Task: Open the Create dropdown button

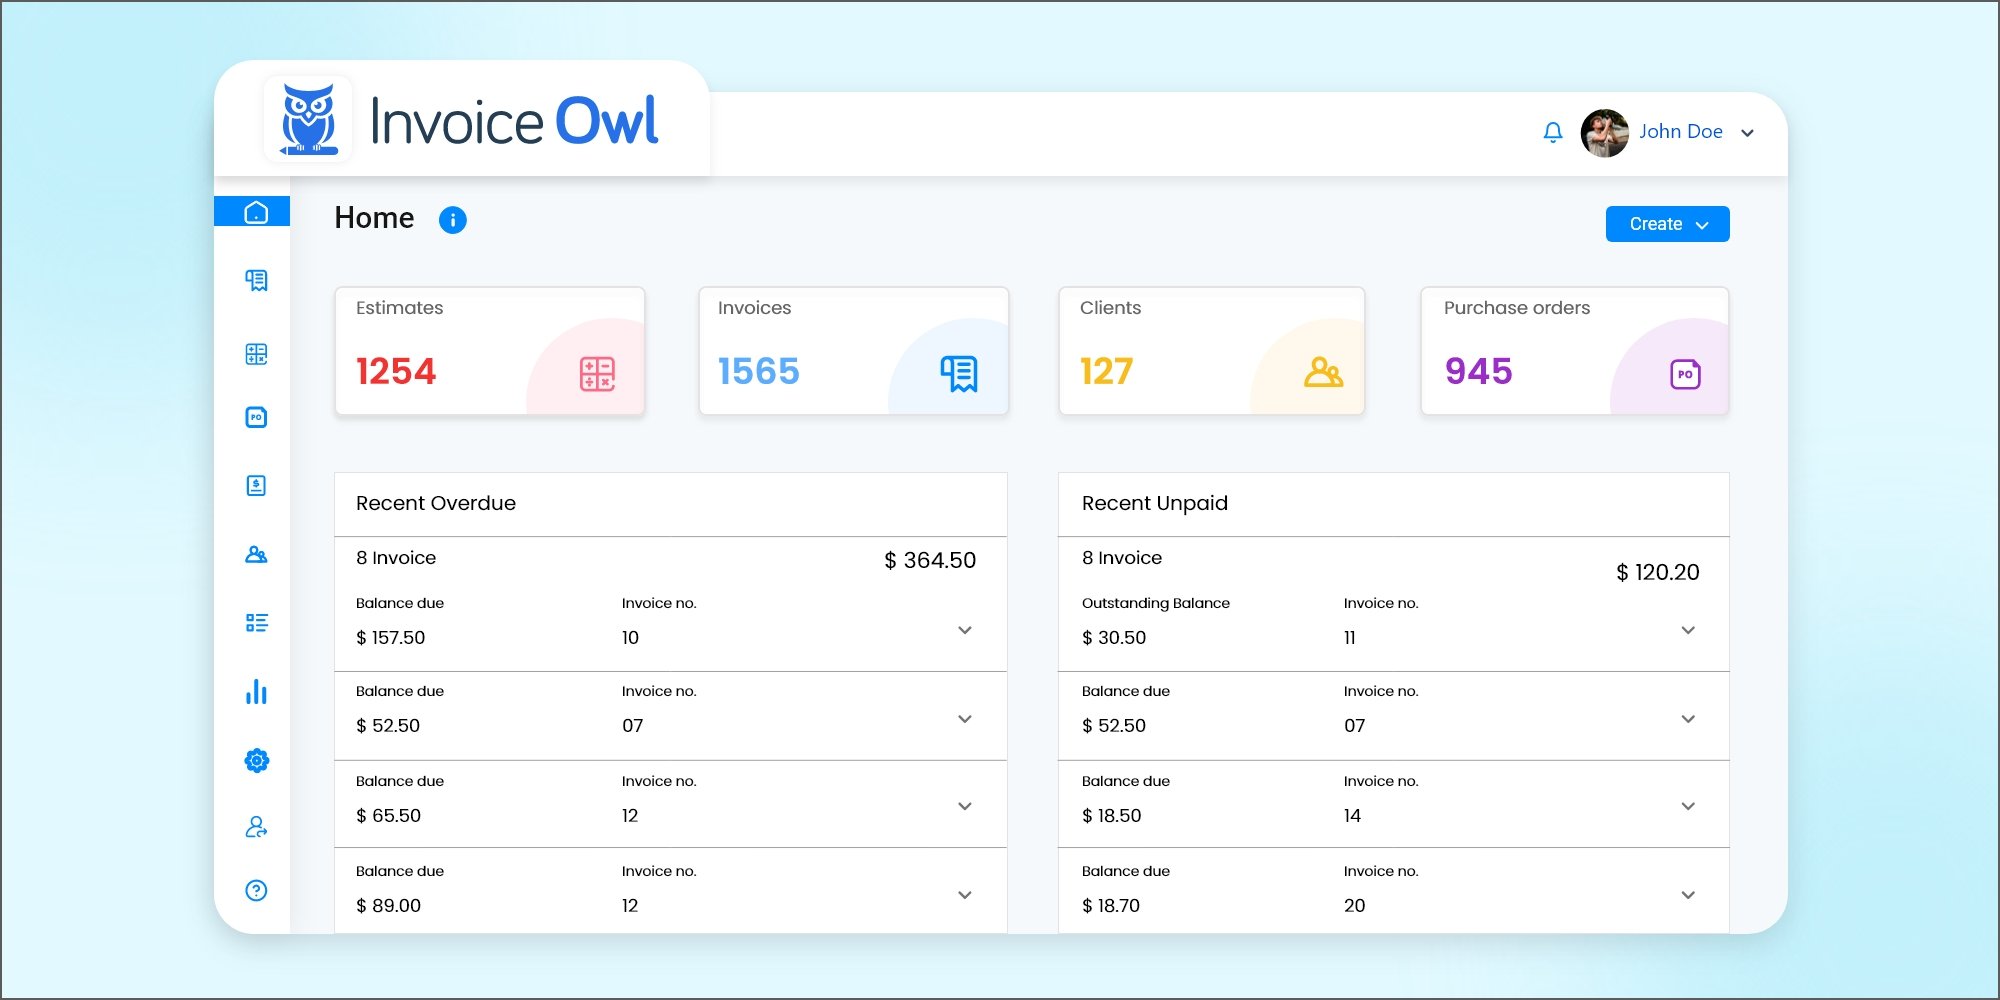Action: [x=1667, y=224]
